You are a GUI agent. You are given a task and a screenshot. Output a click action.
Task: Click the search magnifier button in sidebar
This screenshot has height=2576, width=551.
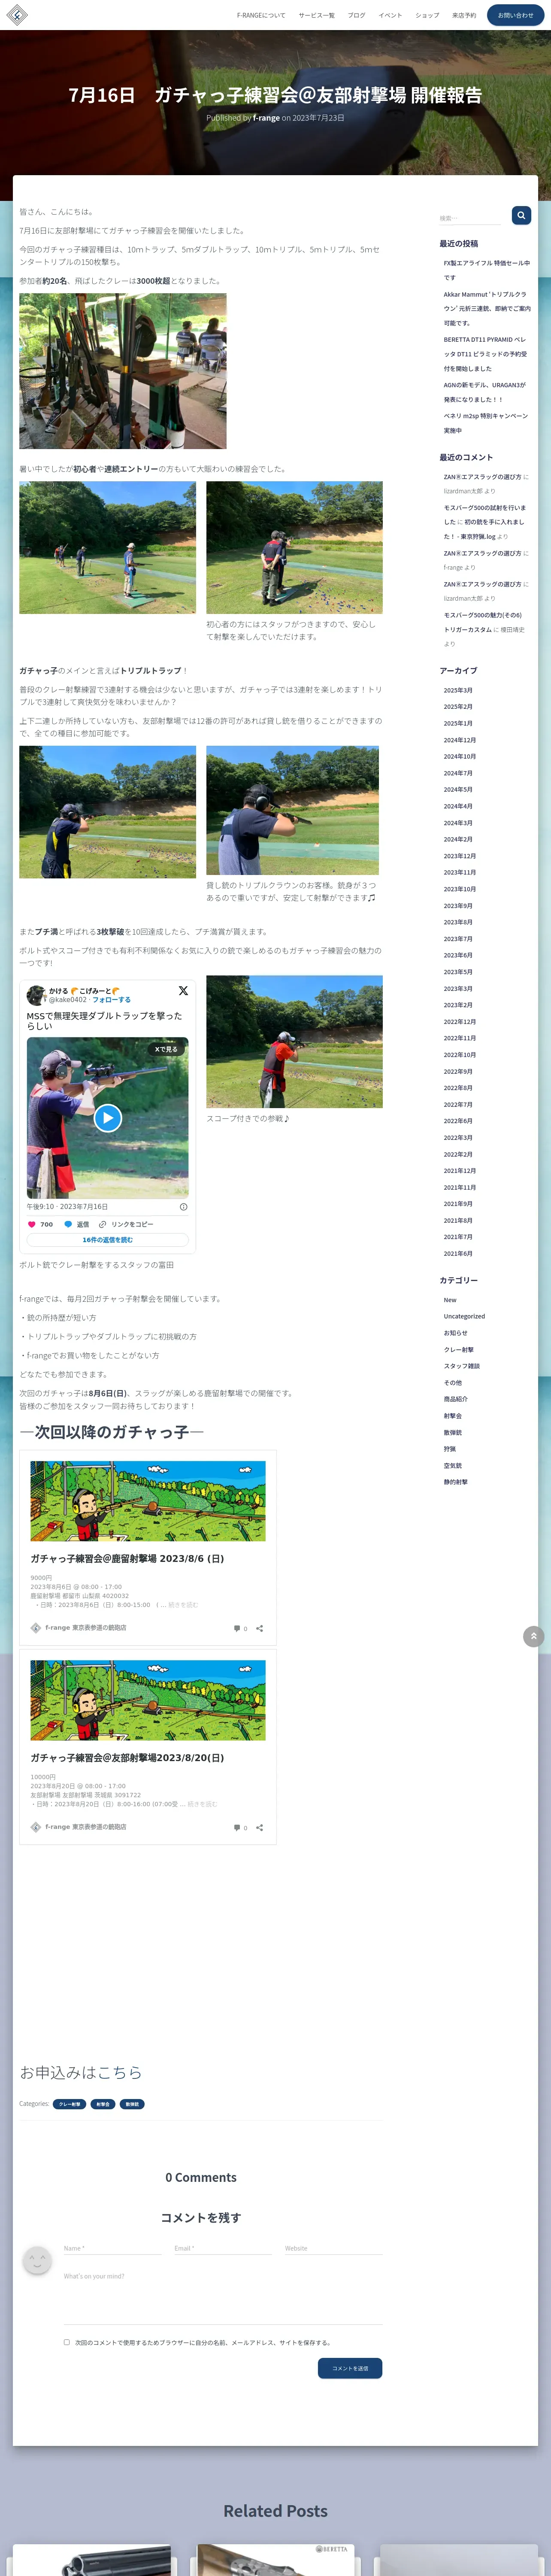click(x=521, y=215)
